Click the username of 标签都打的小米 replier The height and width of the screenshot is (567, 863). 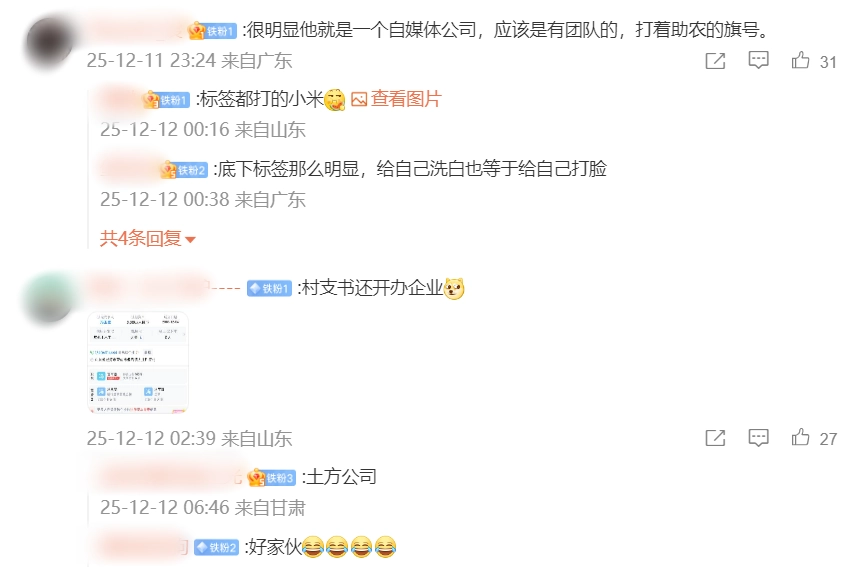(x=120, y=99)
